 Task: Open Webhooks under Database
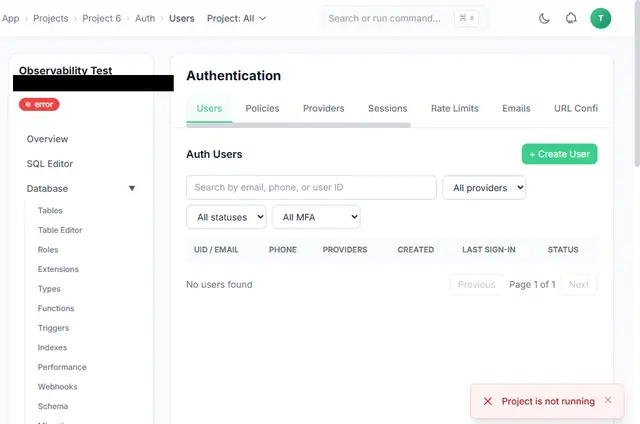tap(58, 387)
